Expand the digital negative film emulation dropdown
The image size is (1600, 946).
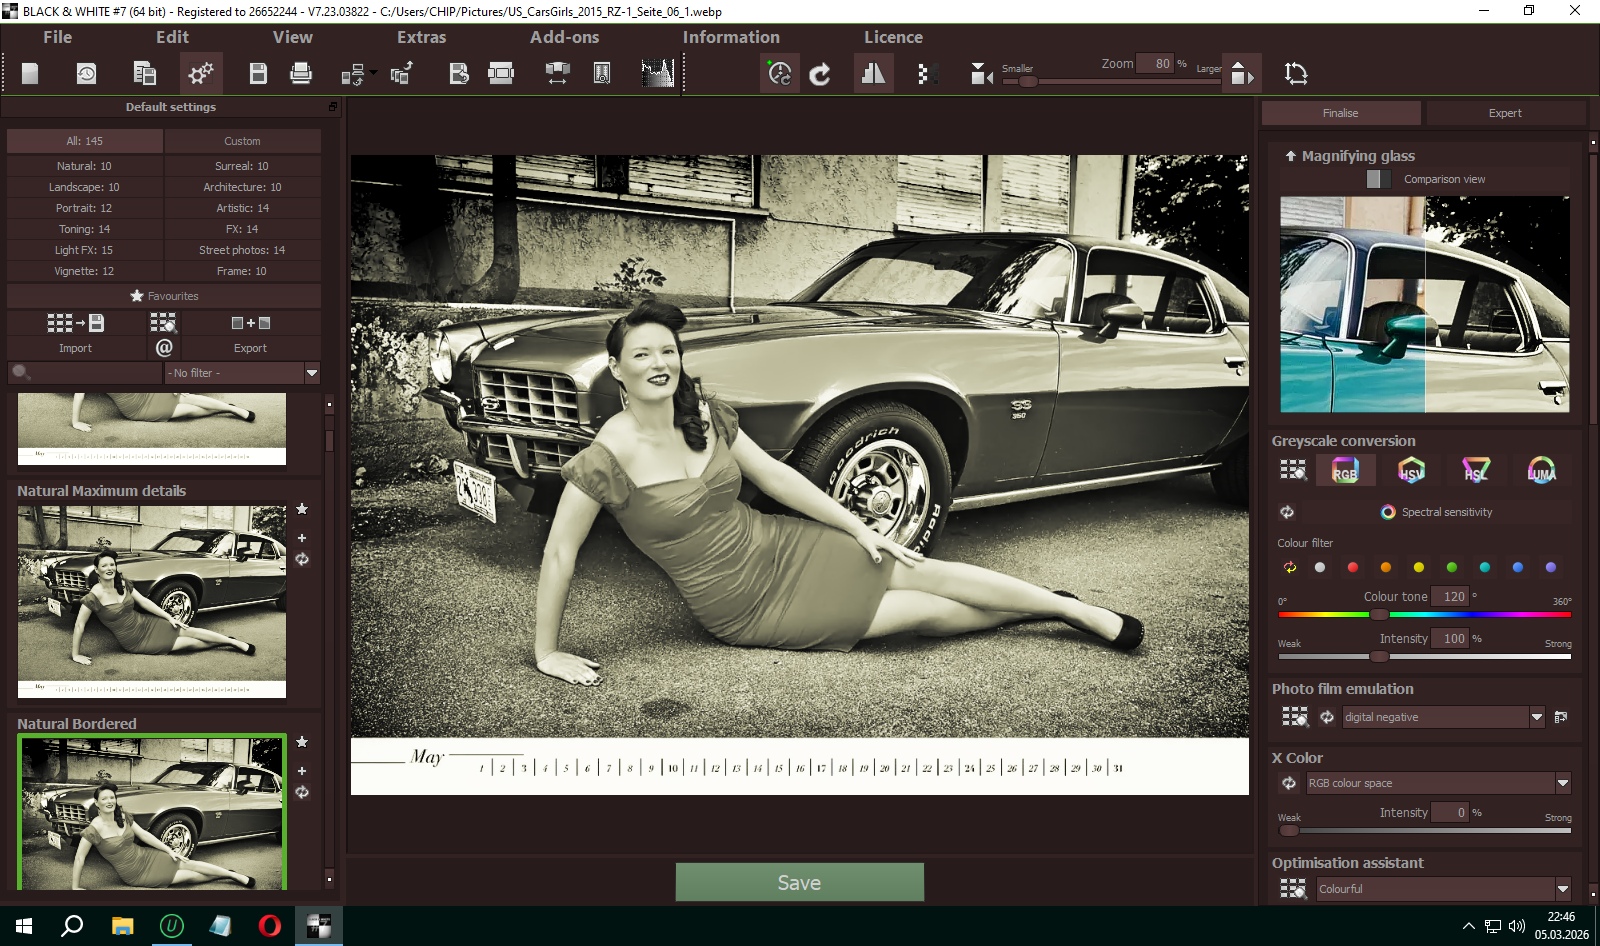point(1537,717)
